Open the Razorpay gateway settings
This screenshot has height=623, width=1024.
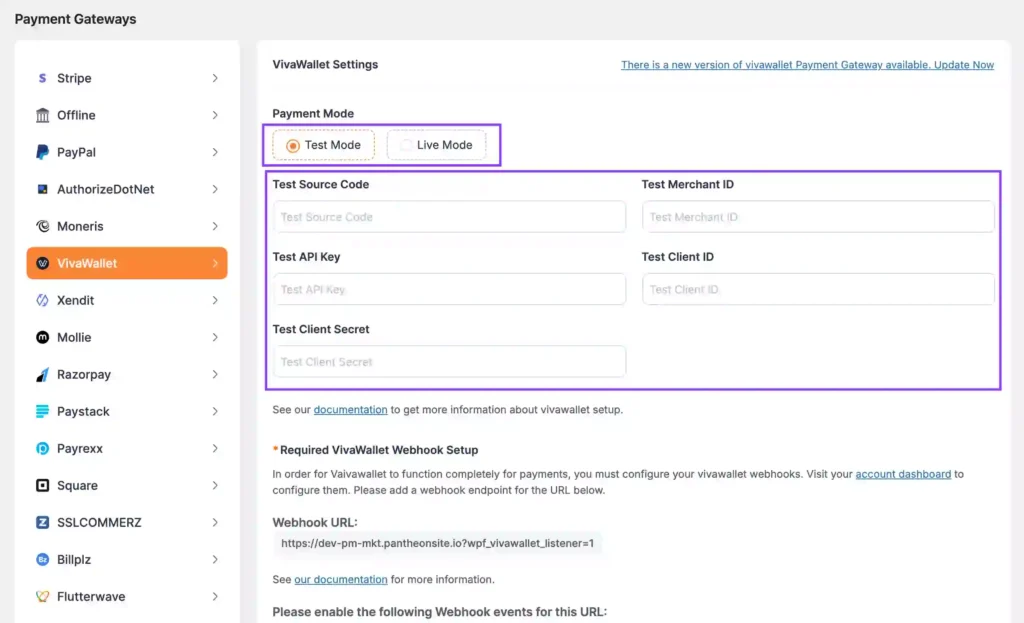(127, 375)
